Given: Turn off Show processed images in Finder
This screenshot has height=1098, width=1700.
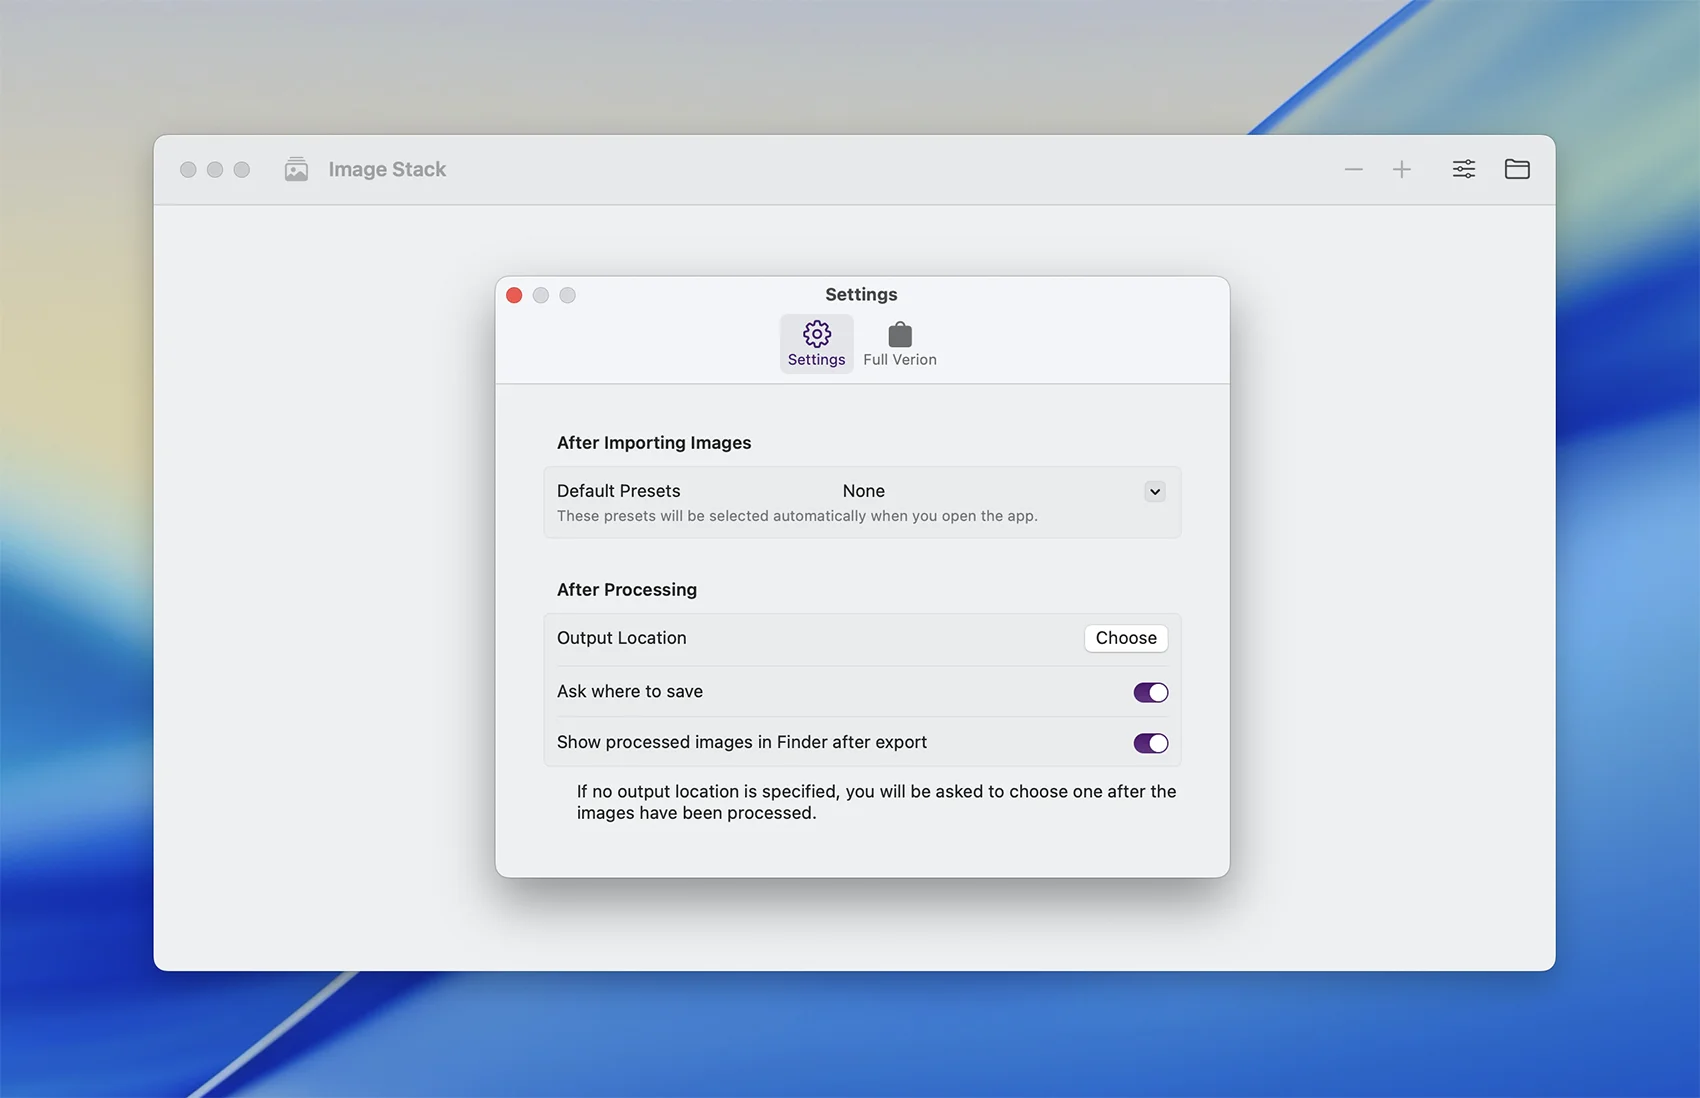Looking at the screenshot, I should (x=1150, y=743).
